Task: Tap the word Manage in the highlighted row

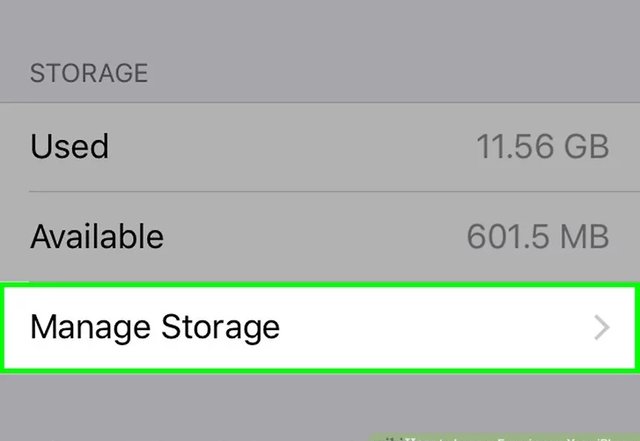Action: 91,327
